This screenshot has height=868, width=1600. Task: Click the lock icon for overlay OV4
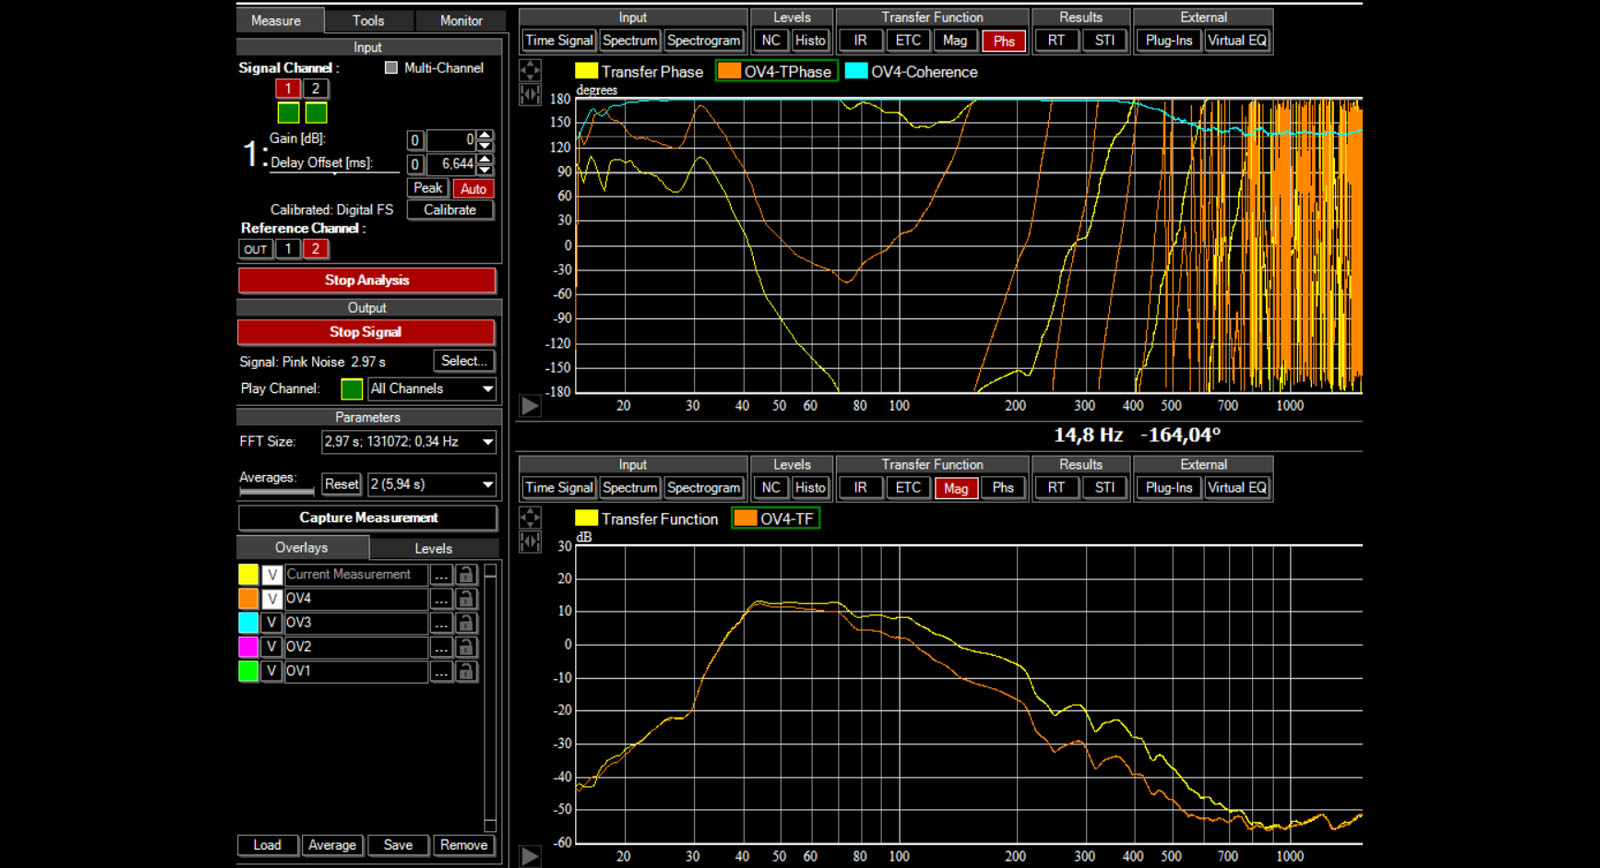(x=466, y=599)
